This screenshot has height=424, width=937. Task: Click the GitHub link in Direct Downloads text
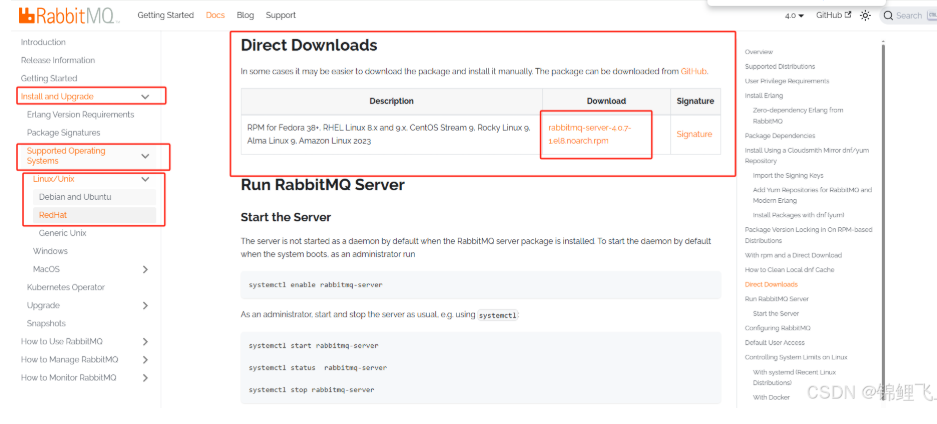coord(694,71)
